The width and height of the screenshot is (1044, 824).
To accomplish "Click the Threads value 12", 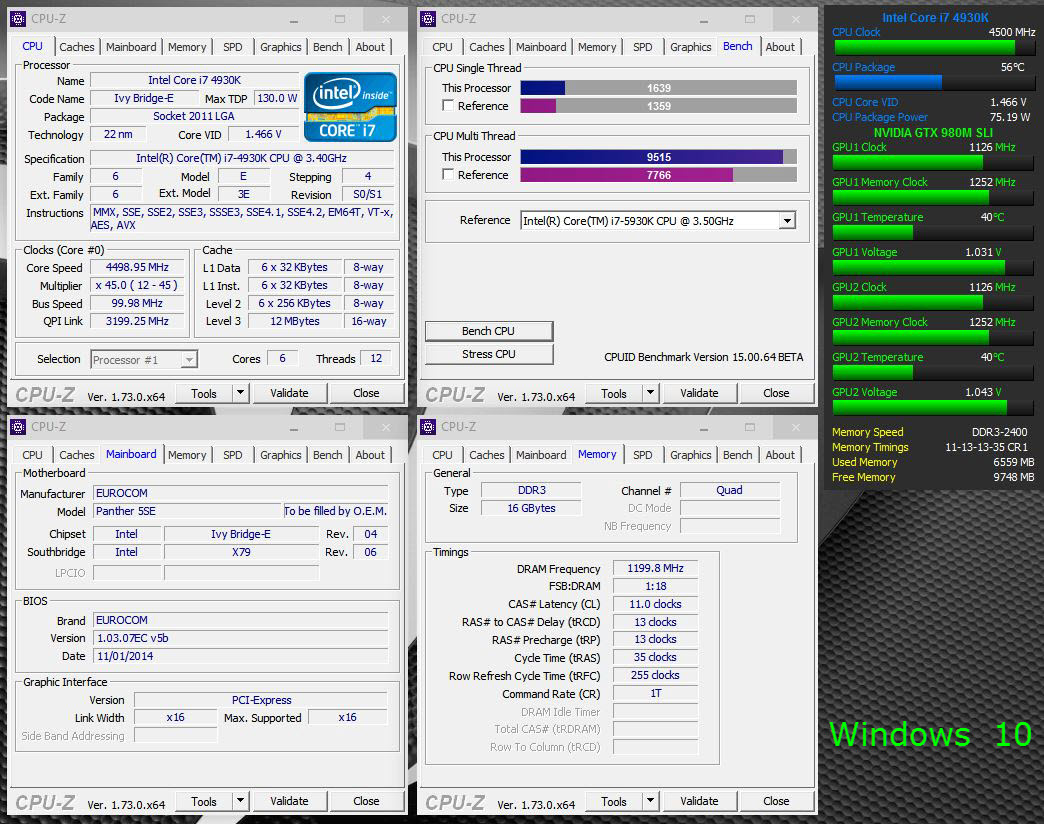I will click(x=376, y=359).
